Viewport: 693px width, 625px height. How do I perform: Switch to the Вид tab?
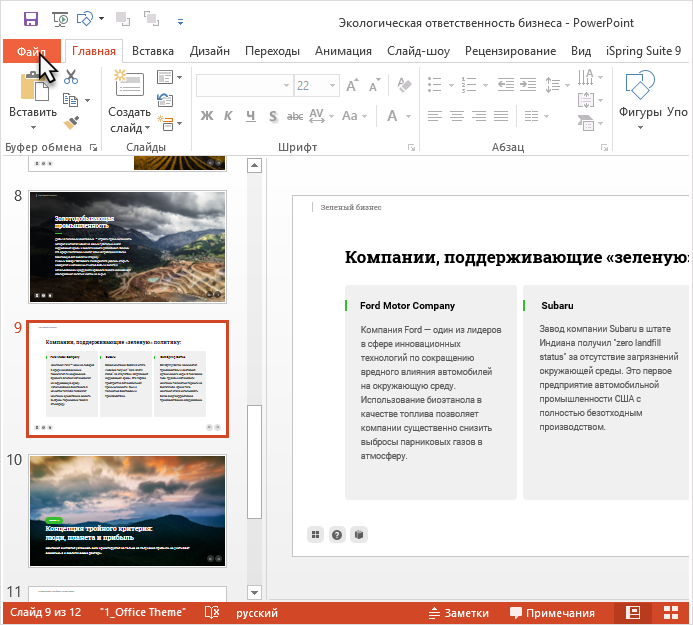pos(580,51)
